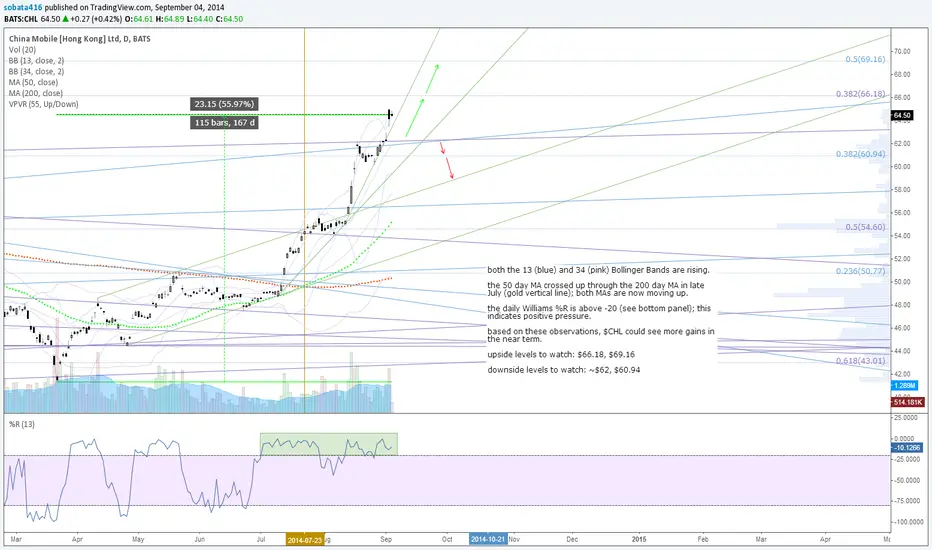
Task: Click the -100.0000 label on the %R scale
Action: pyautogui.click(x=908, y=522)
